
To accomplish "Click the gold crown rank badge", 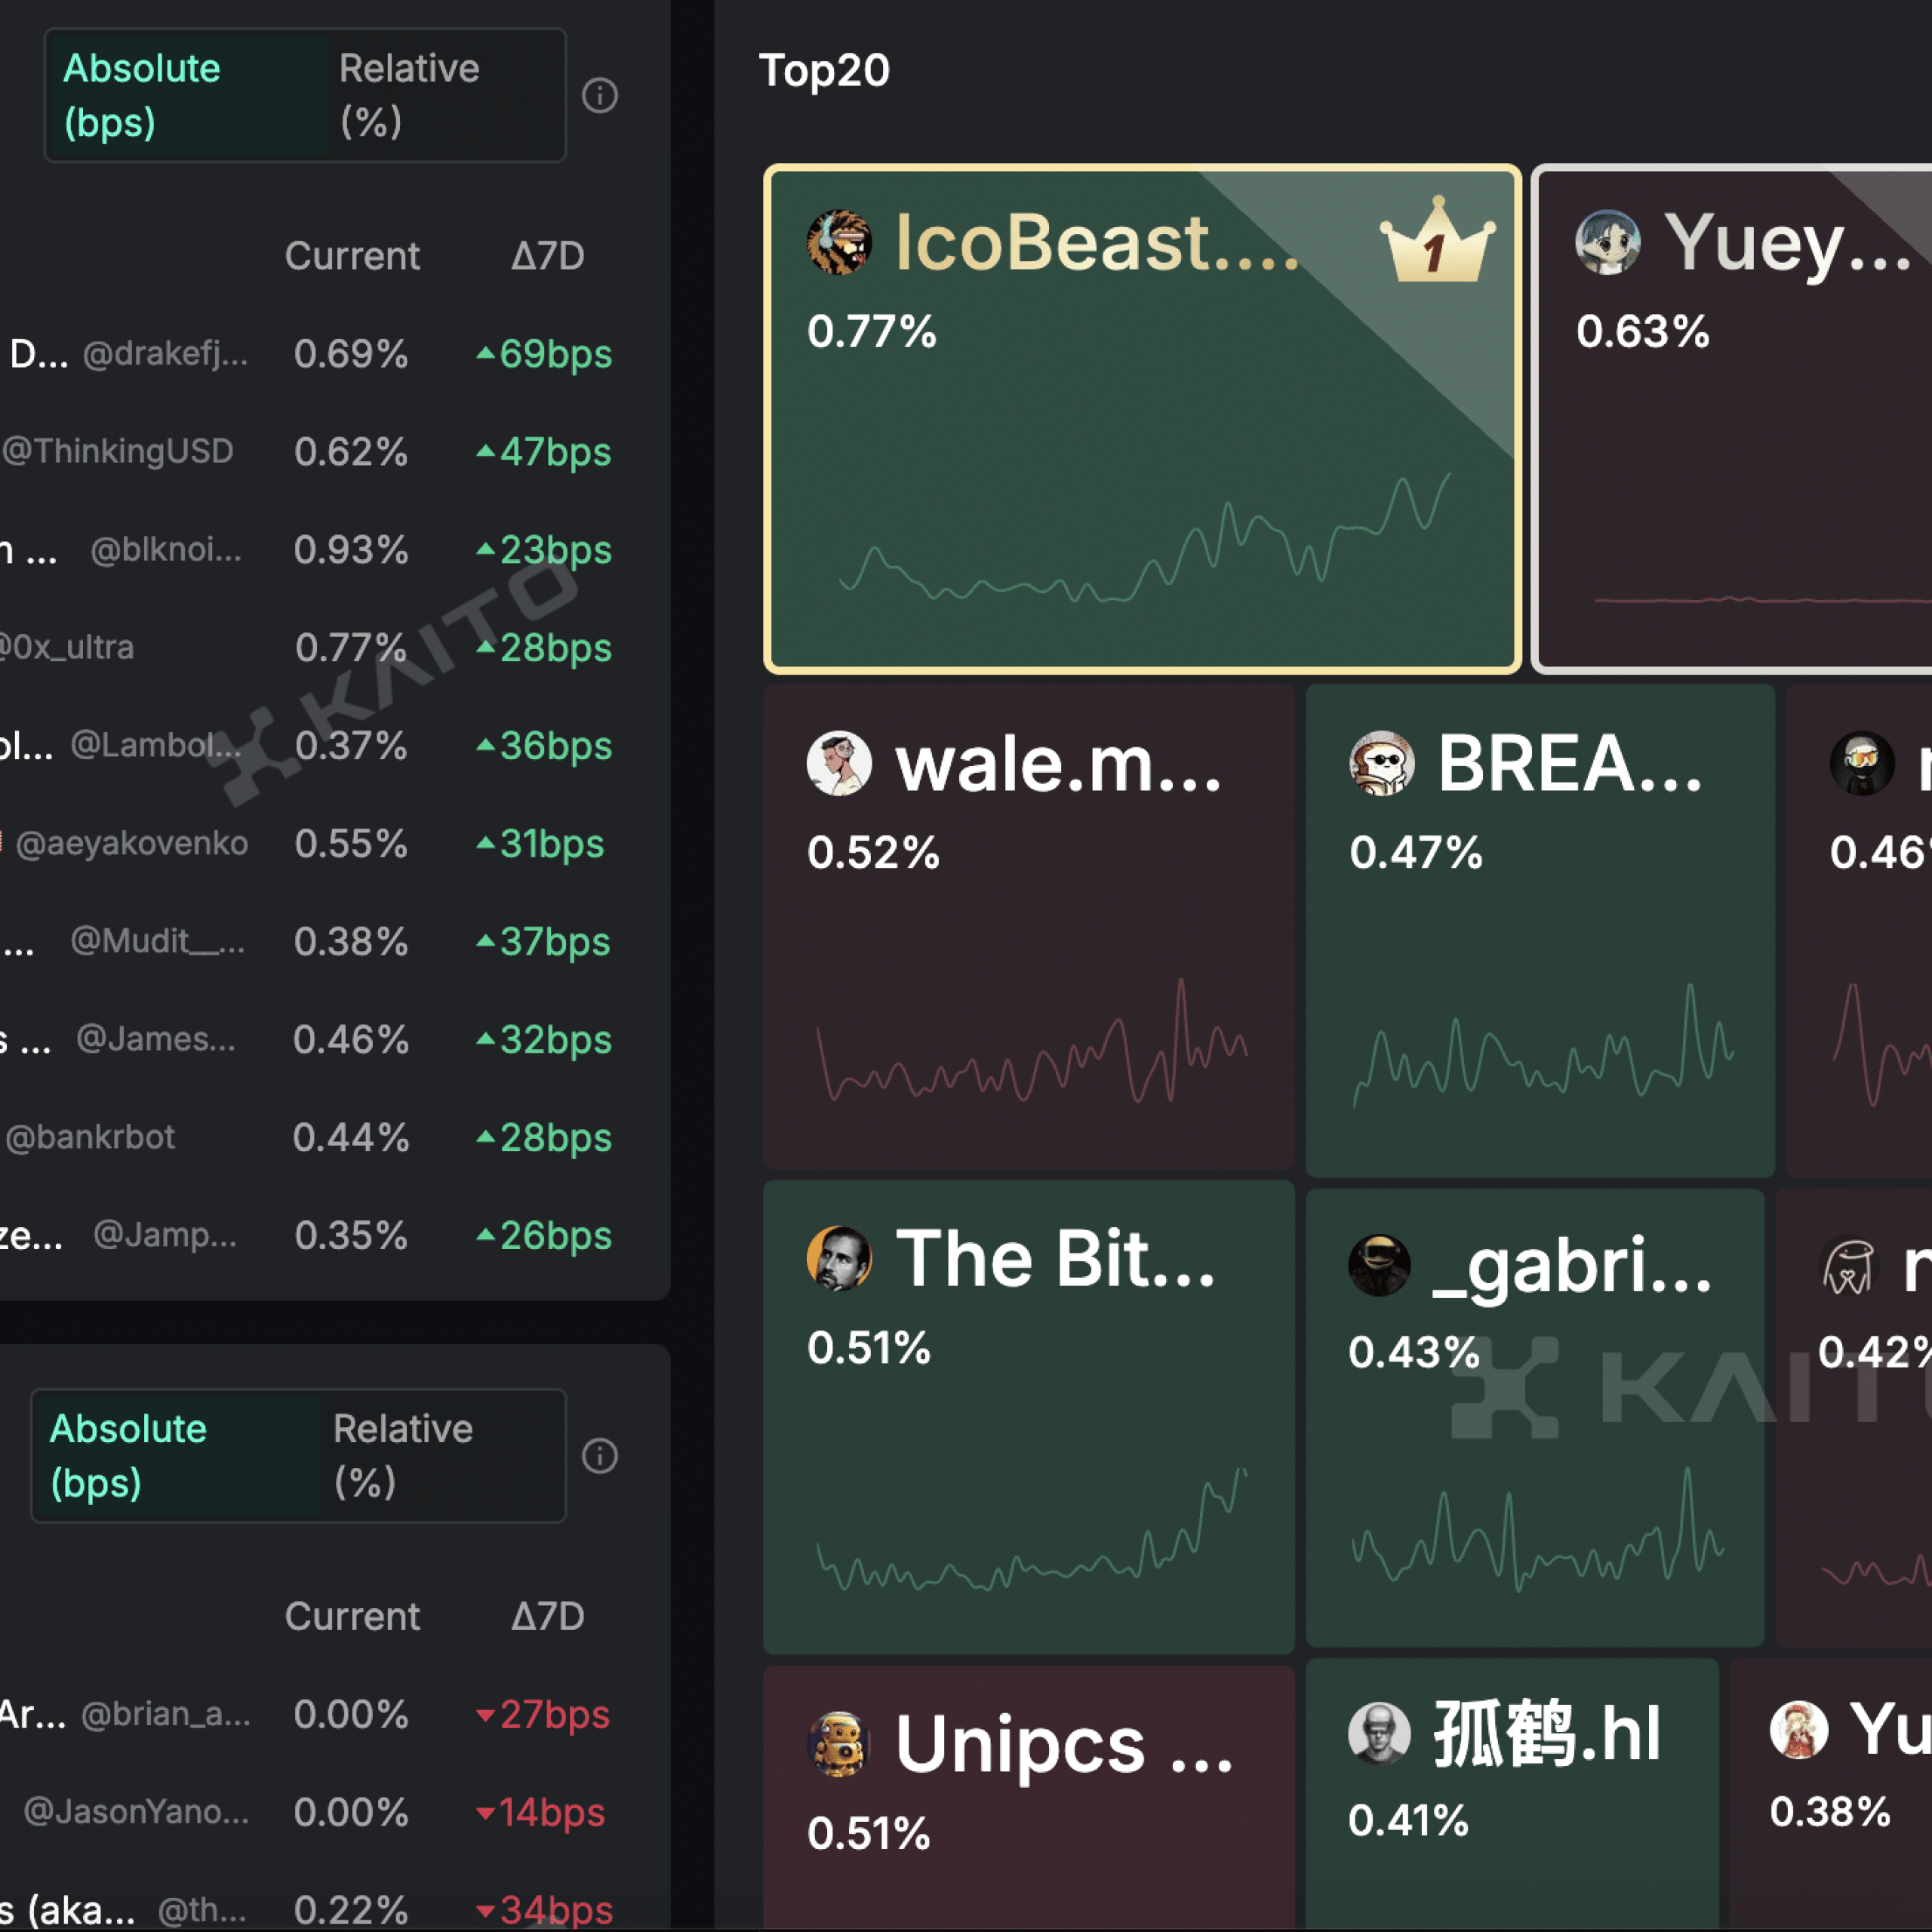I will [1437, 240].
